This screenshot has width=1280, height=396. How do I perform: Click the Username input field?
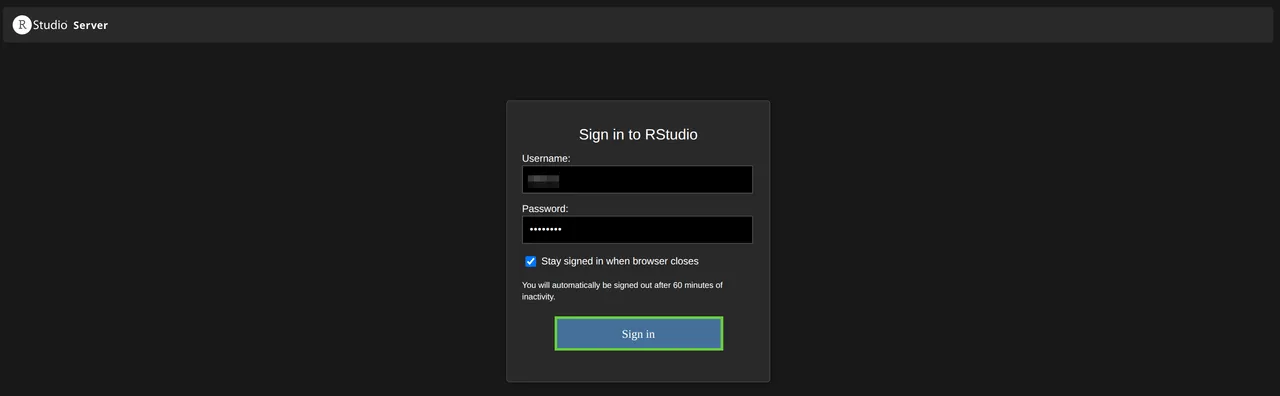[x=637, y=180]
